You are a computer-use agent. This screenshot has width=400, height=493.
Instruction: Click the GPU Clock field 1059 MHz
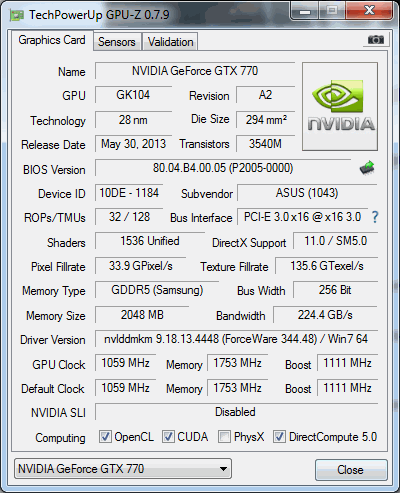(x=126, y=363)
